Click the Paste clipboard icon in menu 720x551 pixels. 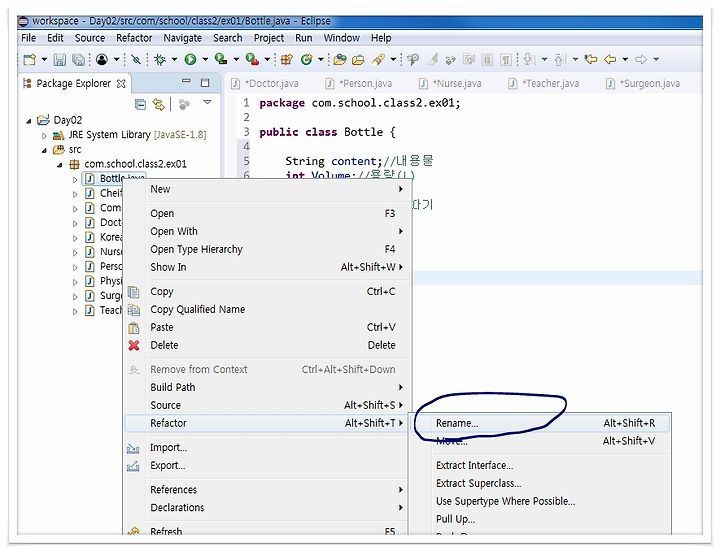pos(134,328)
